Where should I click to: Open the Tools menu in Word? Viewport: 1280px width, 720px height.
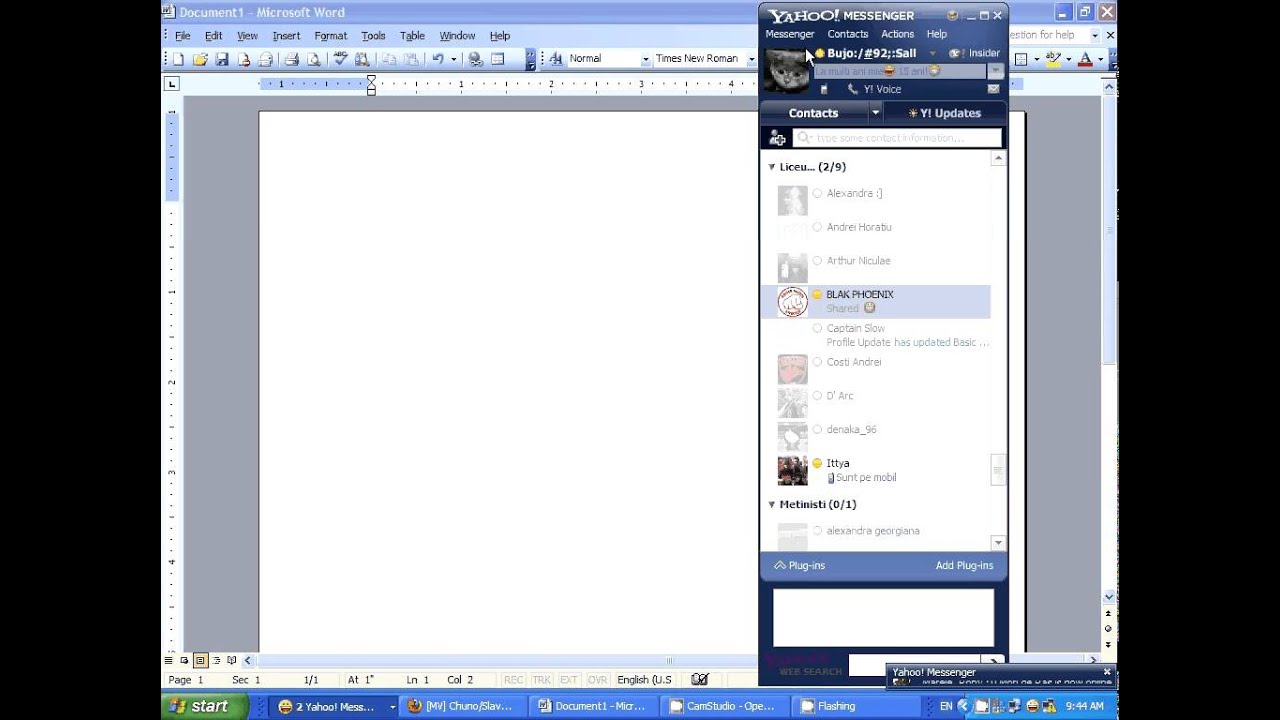pyautogui.click(x=373, y=36)
